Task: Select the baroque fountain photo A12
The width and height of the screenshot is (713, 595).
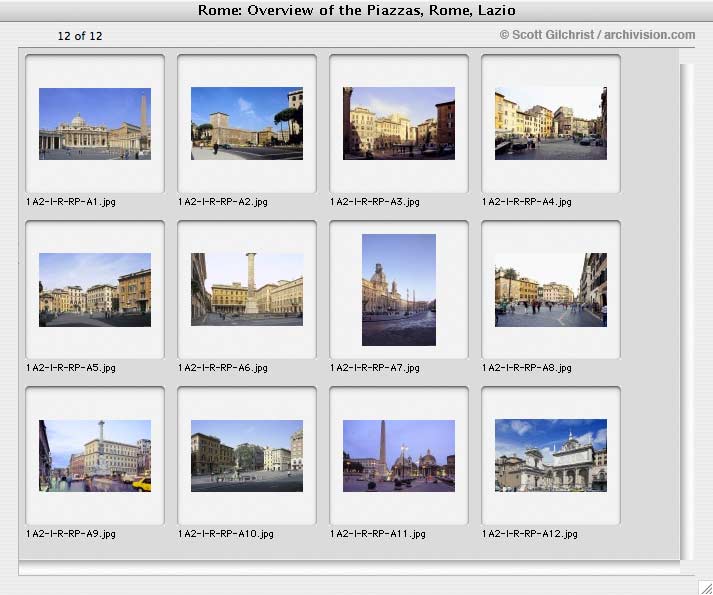Action: click(x=551, y=455)
